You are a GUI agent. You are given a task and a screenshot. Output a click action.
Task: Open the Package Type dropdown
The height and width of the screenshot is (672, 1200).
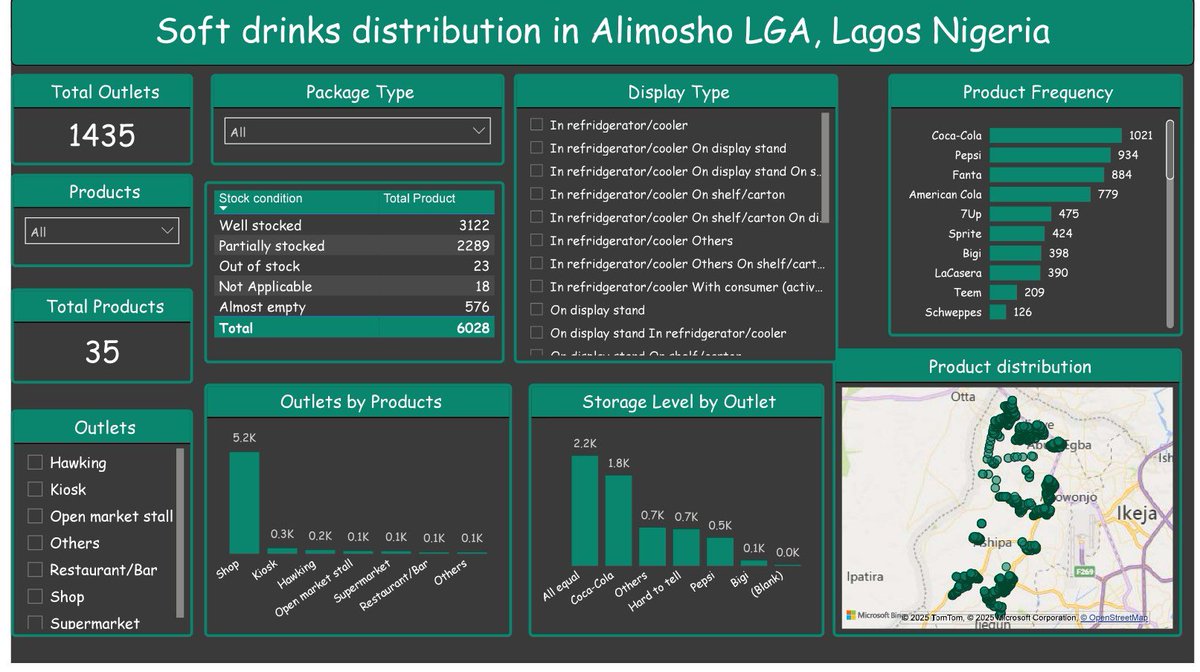coord(357,131)
